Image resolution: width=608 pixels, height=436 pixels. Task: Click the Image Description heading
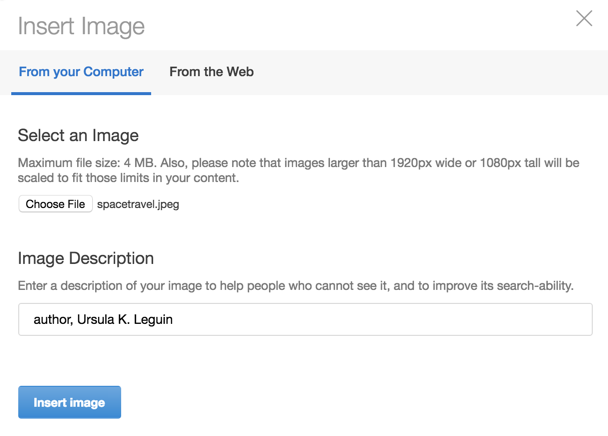click(86, 258)
